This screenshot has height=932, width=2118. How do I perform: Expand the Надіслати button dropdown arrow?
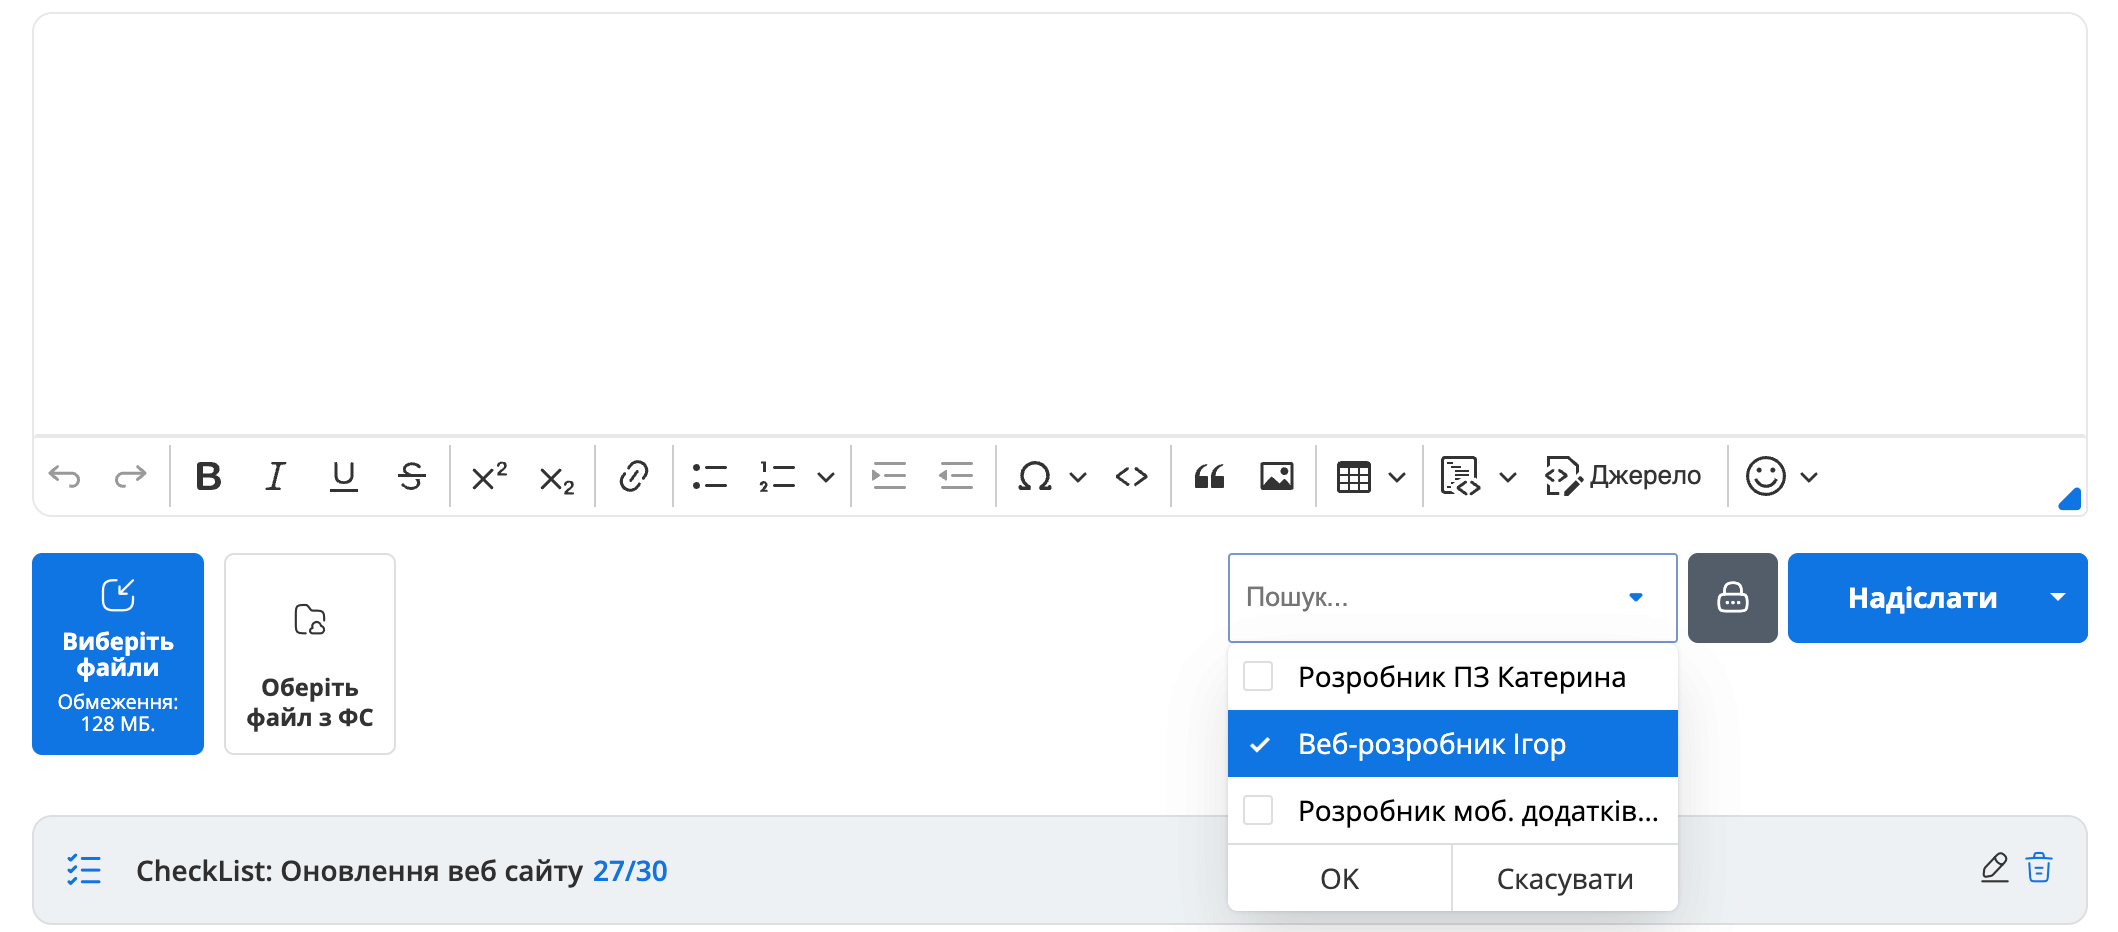tap(2057, 598)
